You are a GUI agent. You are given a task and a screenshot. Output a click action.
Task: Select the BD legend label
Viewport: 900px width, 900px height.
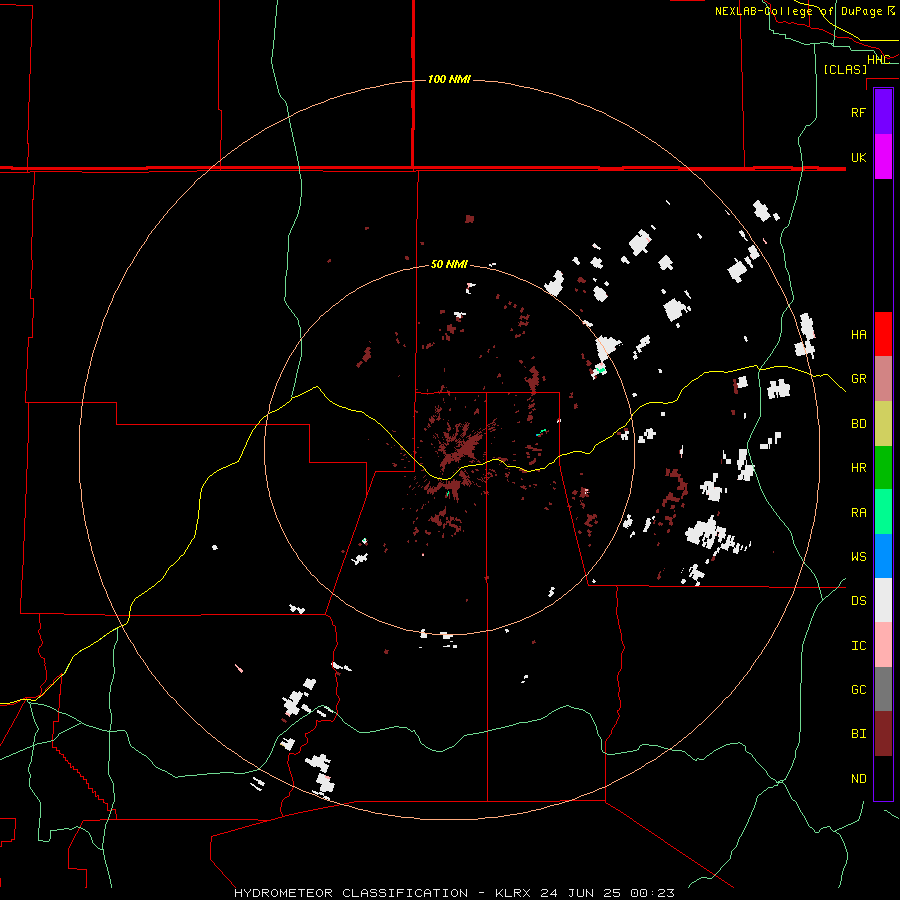click(x=858, y=424)
